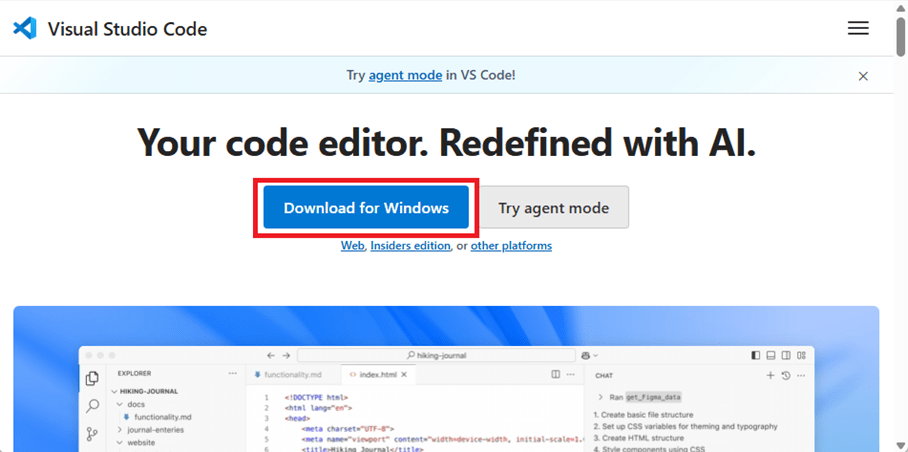Follow the agent mode banner link
Screen dimensions: 908x452
(405, 75)
